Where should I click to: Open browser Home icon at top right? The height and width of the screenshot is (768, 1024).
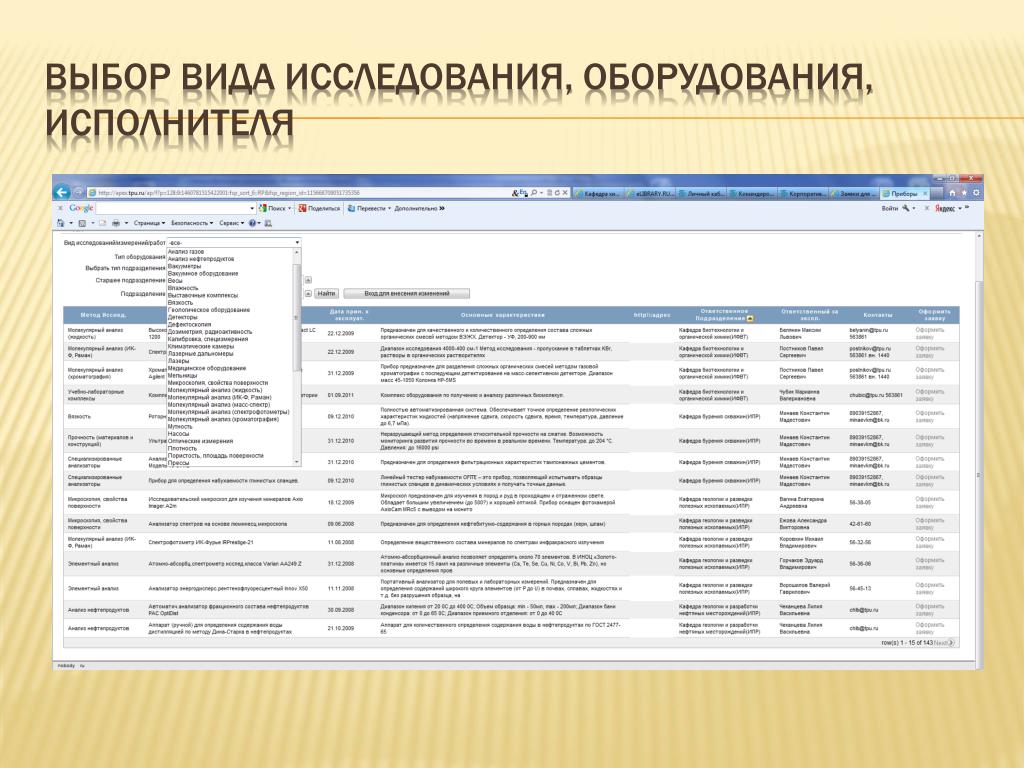pyautogui.click(x=952, y=193)
